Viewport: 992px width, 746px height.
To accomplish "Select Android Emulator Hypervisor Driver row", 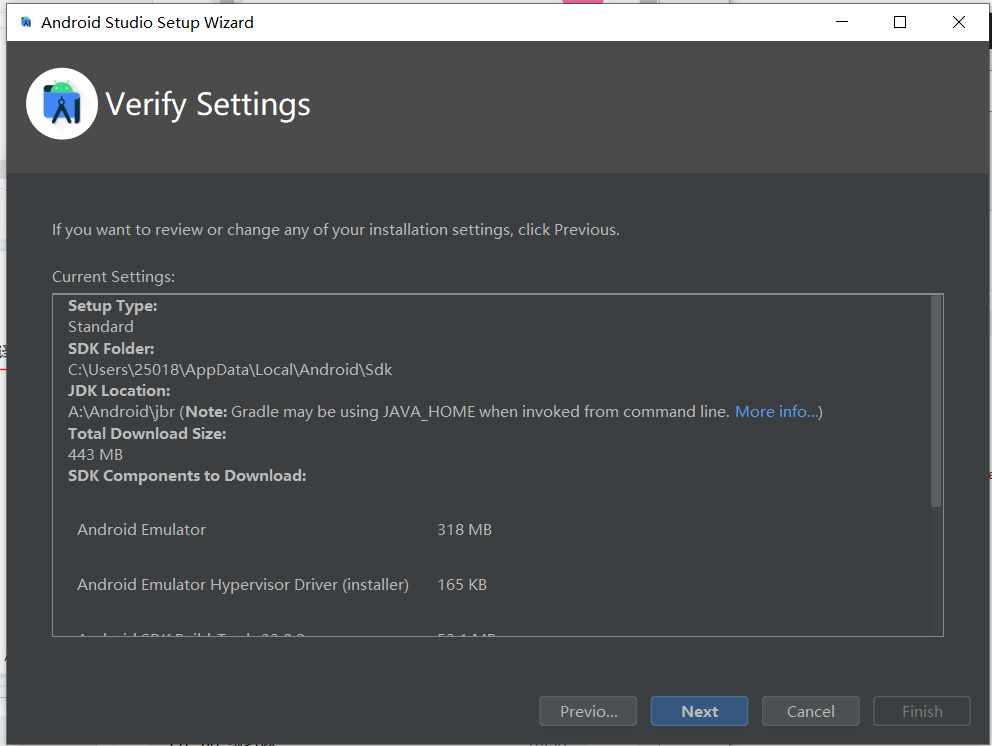I will click(x=282, y=585).
